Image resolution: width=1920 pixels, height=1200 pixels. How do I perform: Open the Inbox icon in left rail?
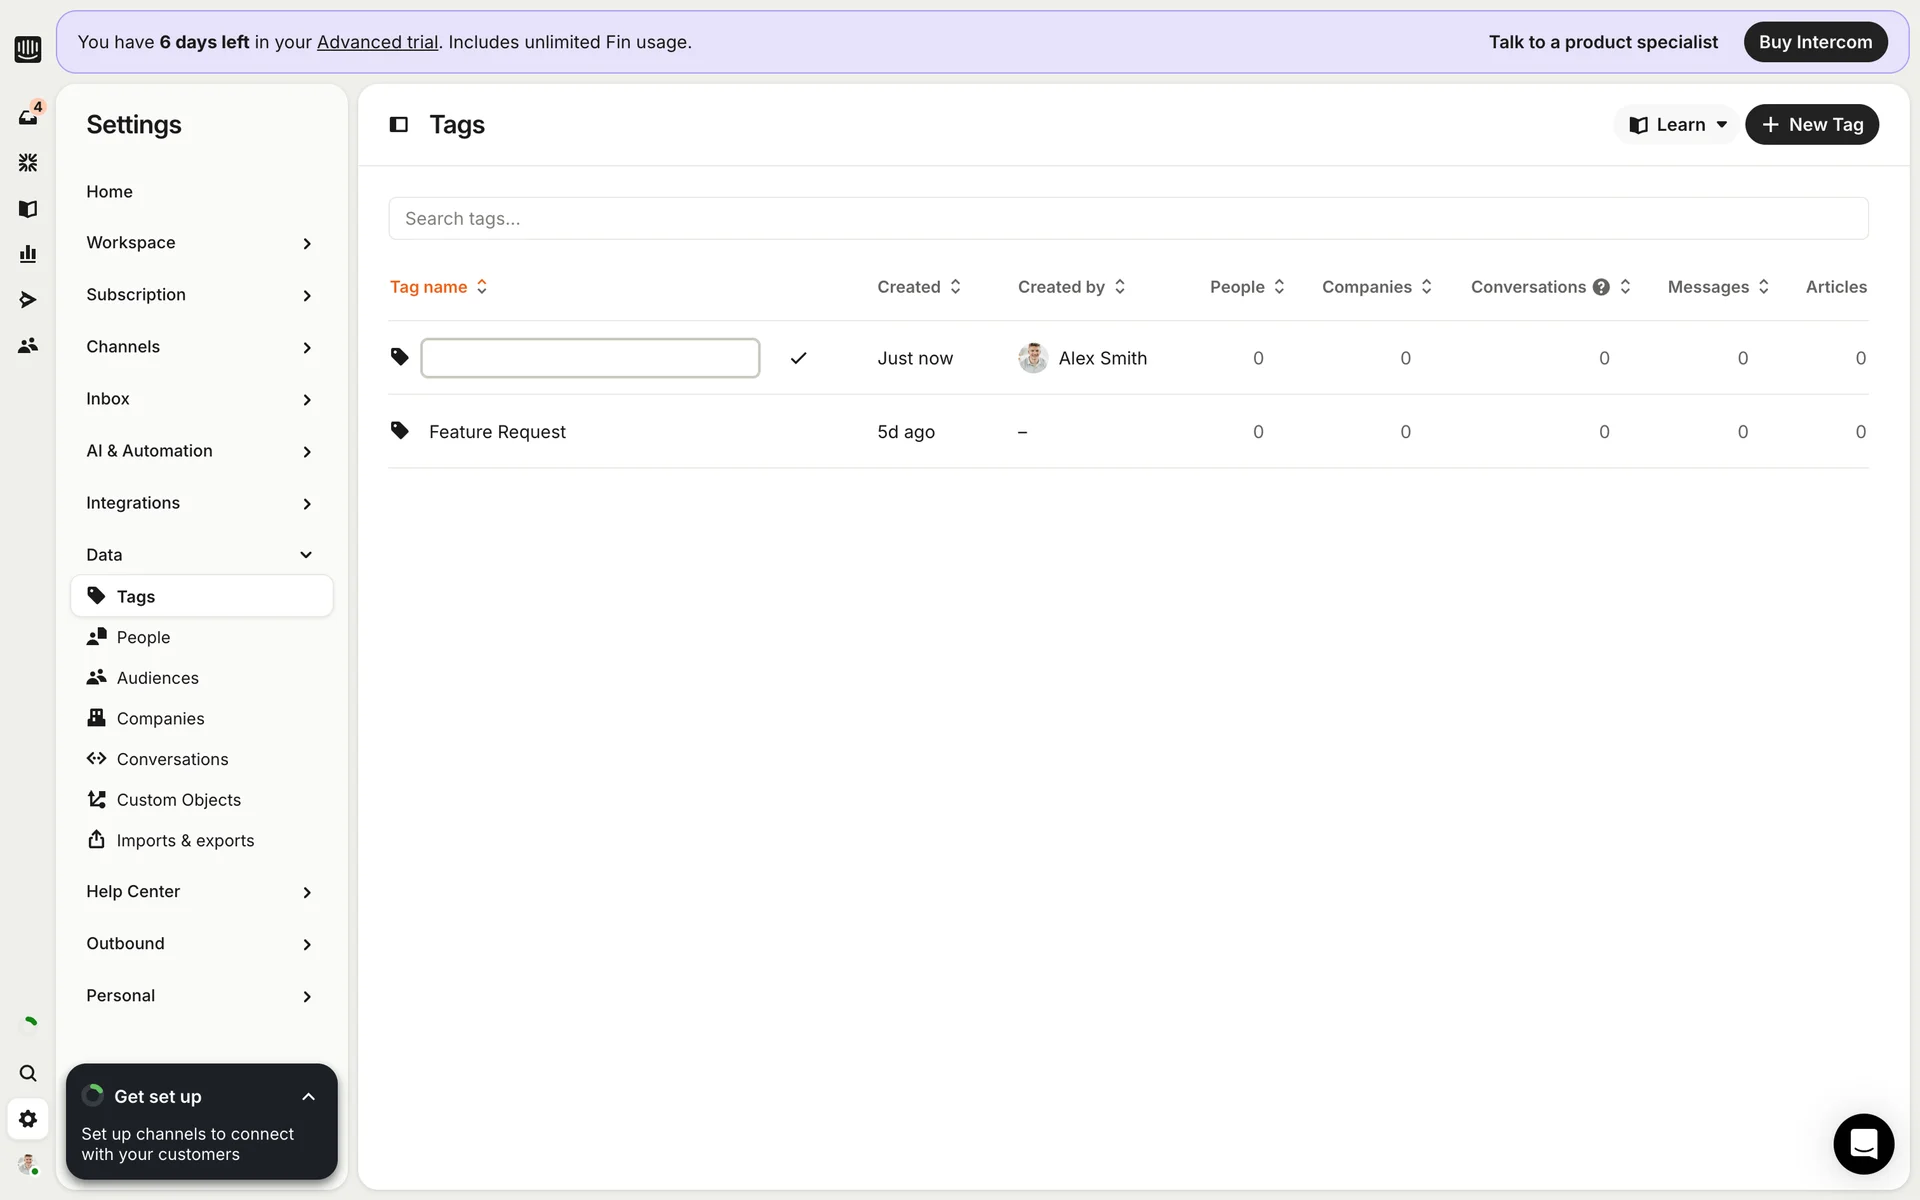[x=28, y=117]
